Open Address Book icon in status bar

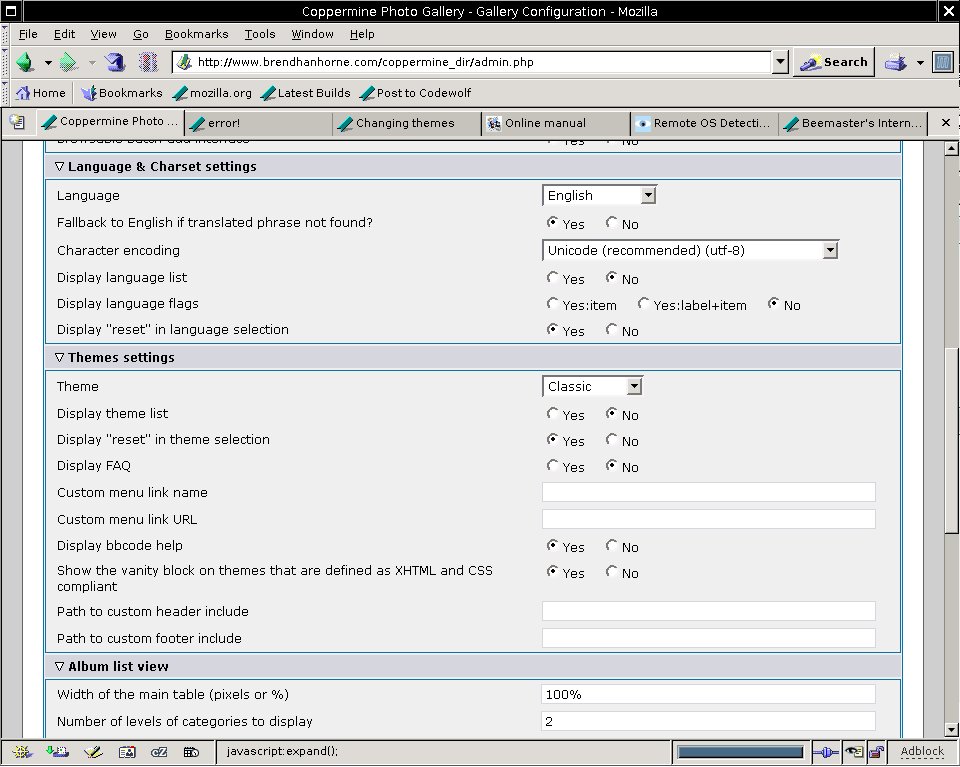(x=127, y=752)
